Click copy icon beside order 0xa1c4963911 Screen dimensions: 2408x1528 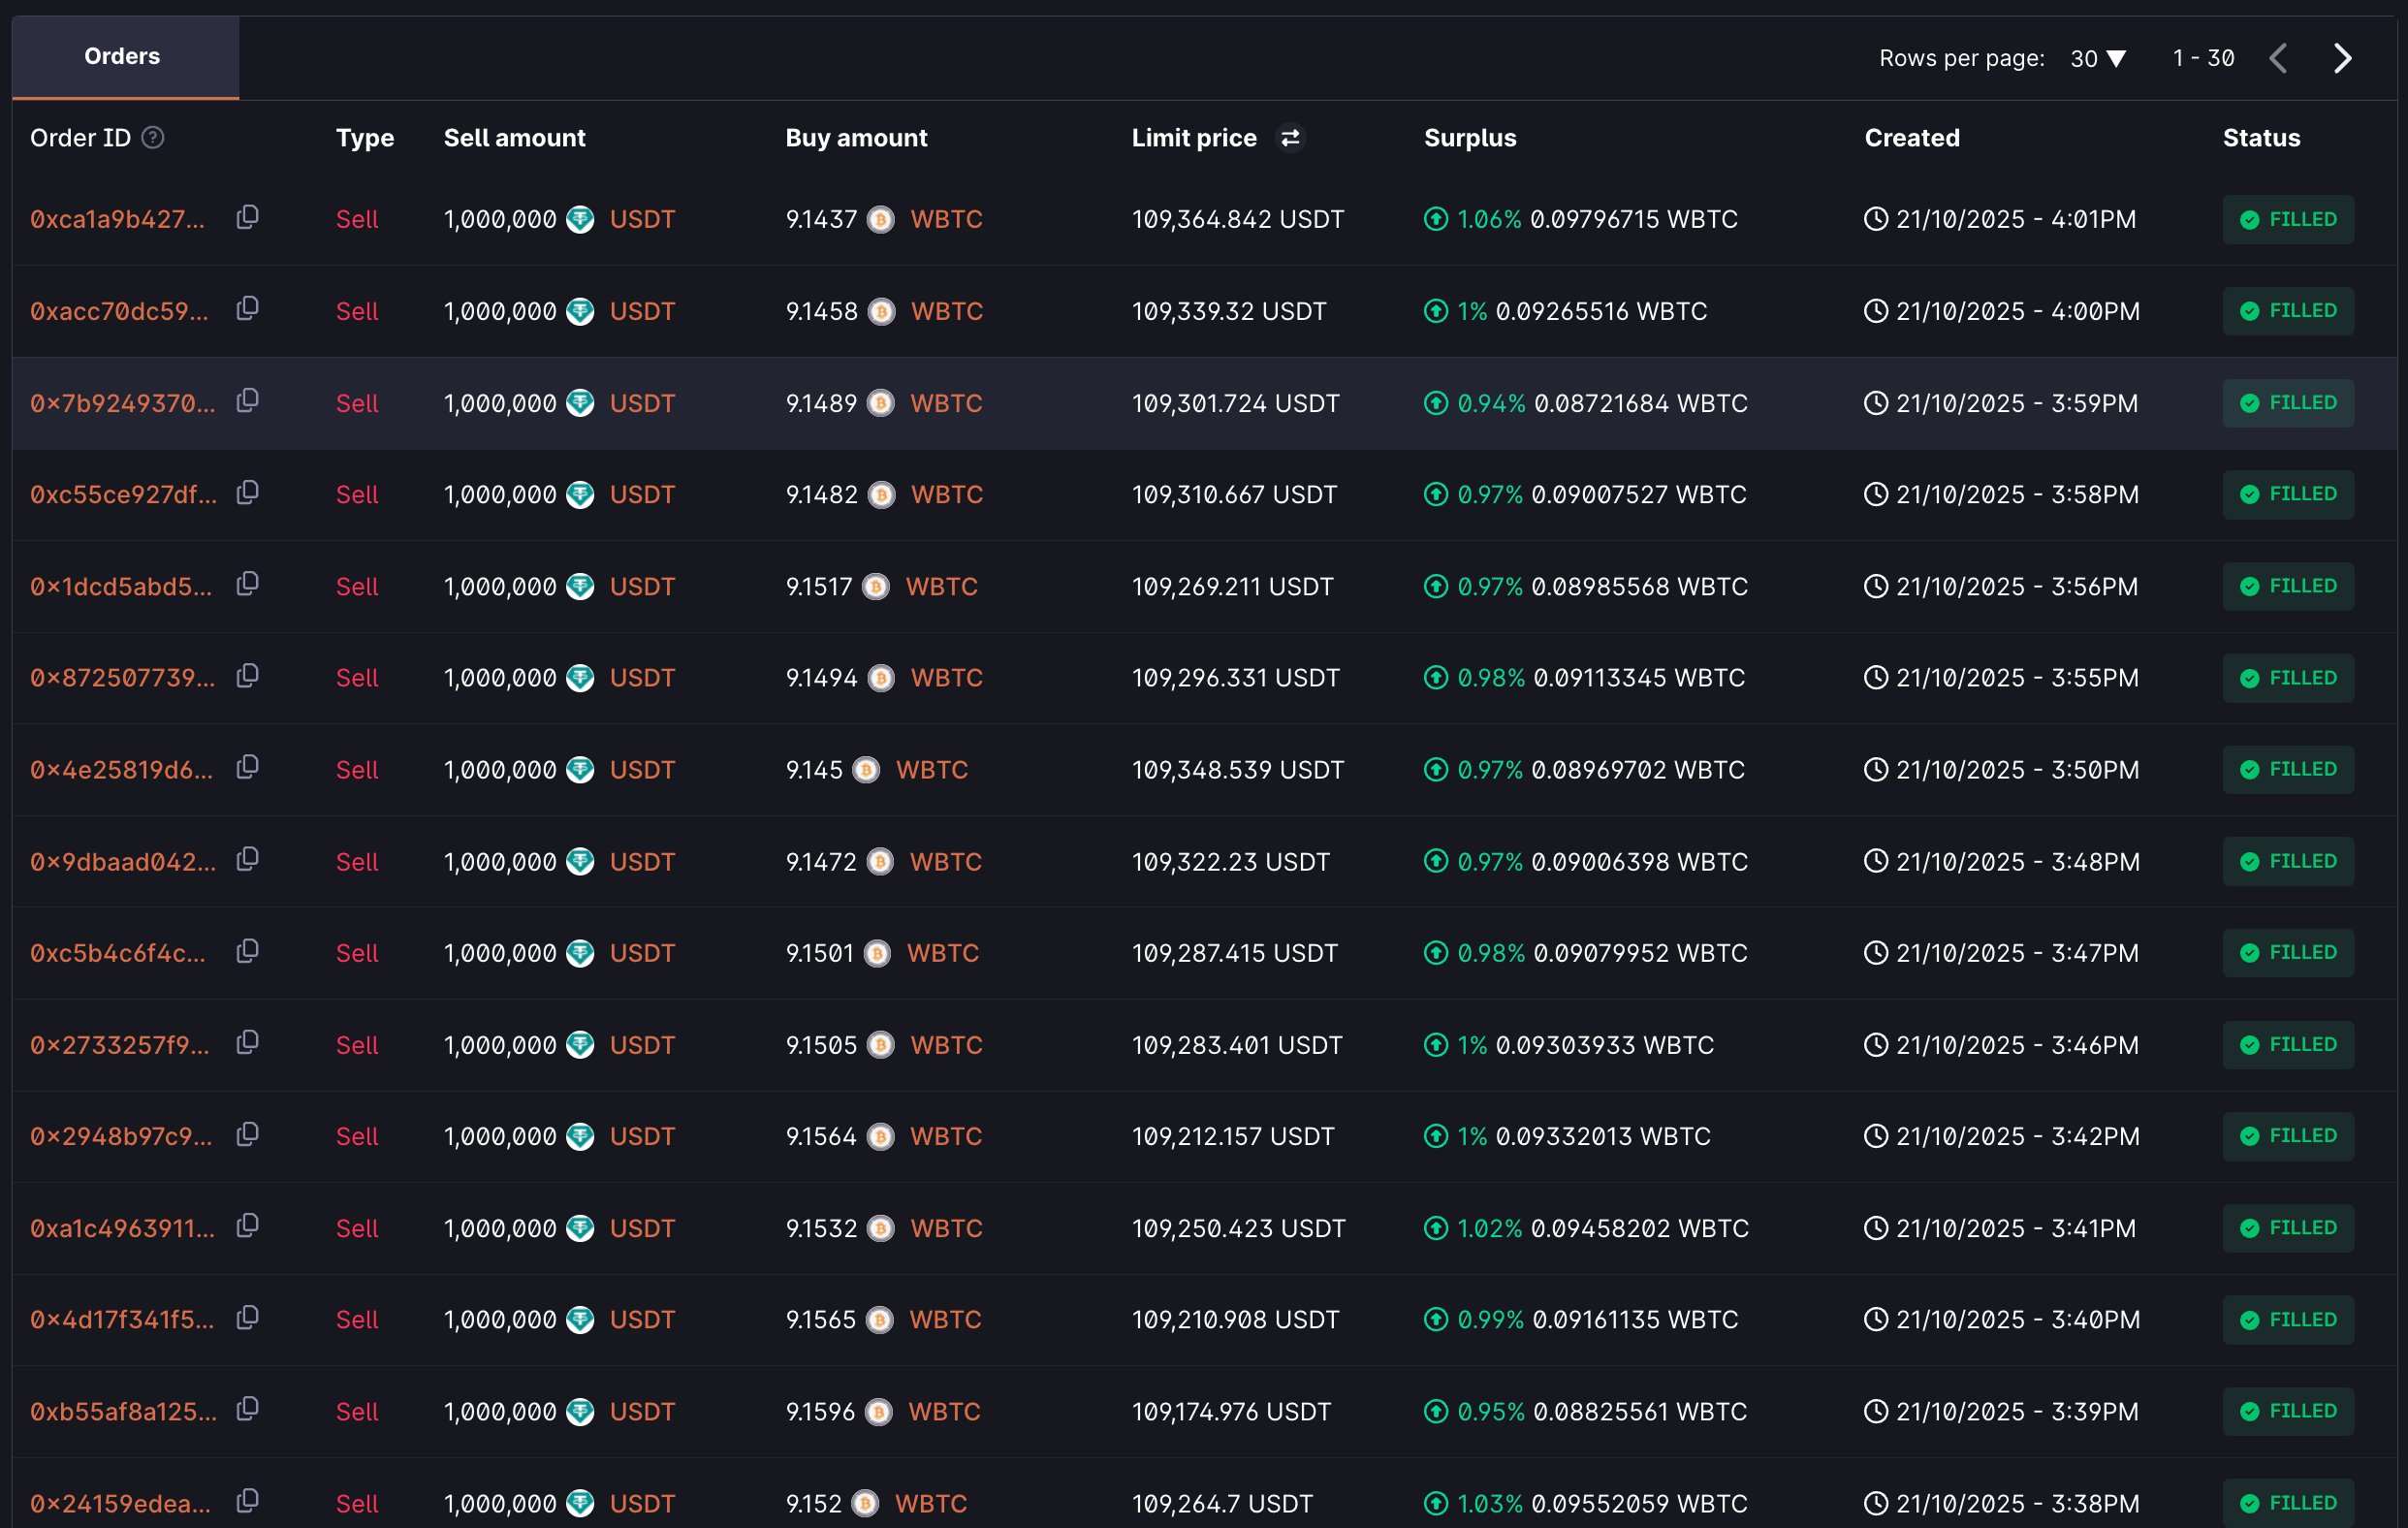point(247,1226)
